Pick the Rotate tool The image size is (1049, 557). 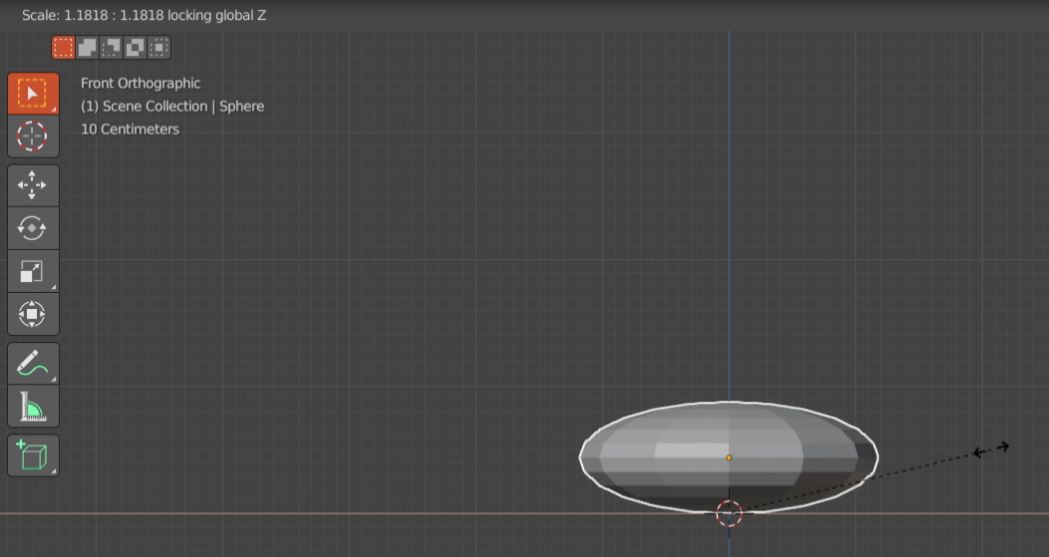(33, 228)
